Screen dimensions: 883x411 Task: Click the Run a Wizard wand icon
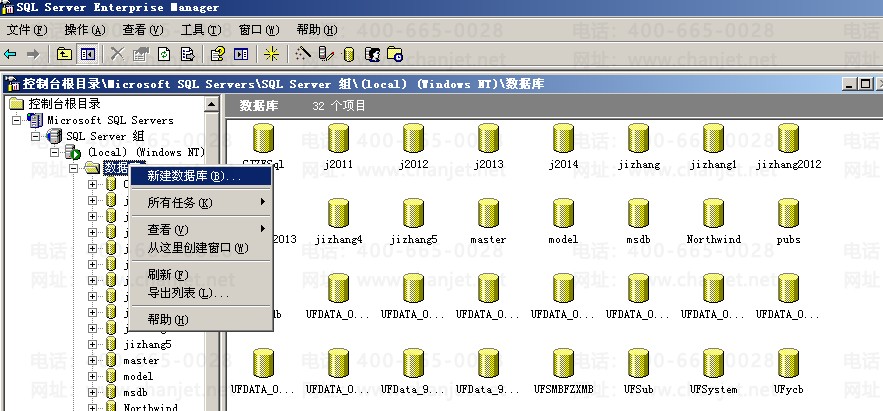coord(304,54)
